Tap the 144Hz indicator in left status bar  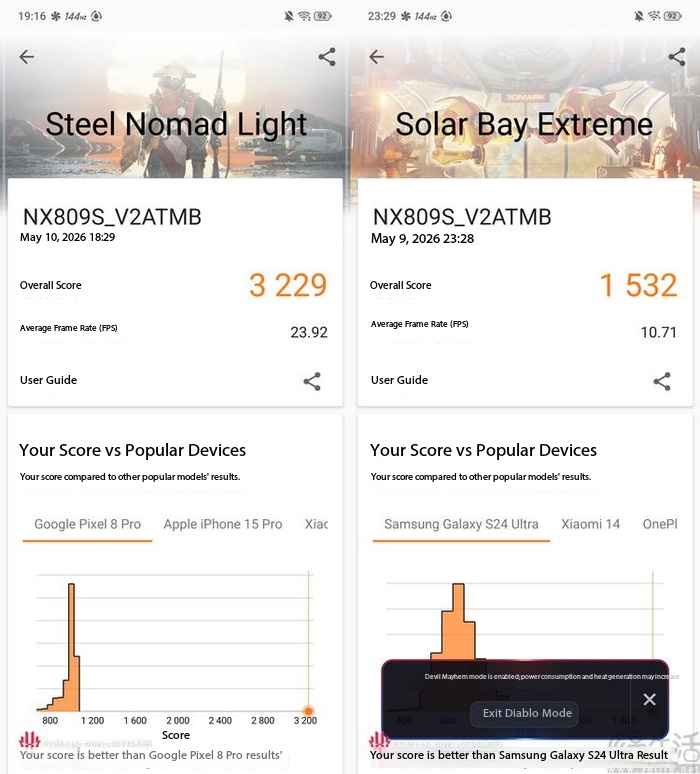(75, 16)
